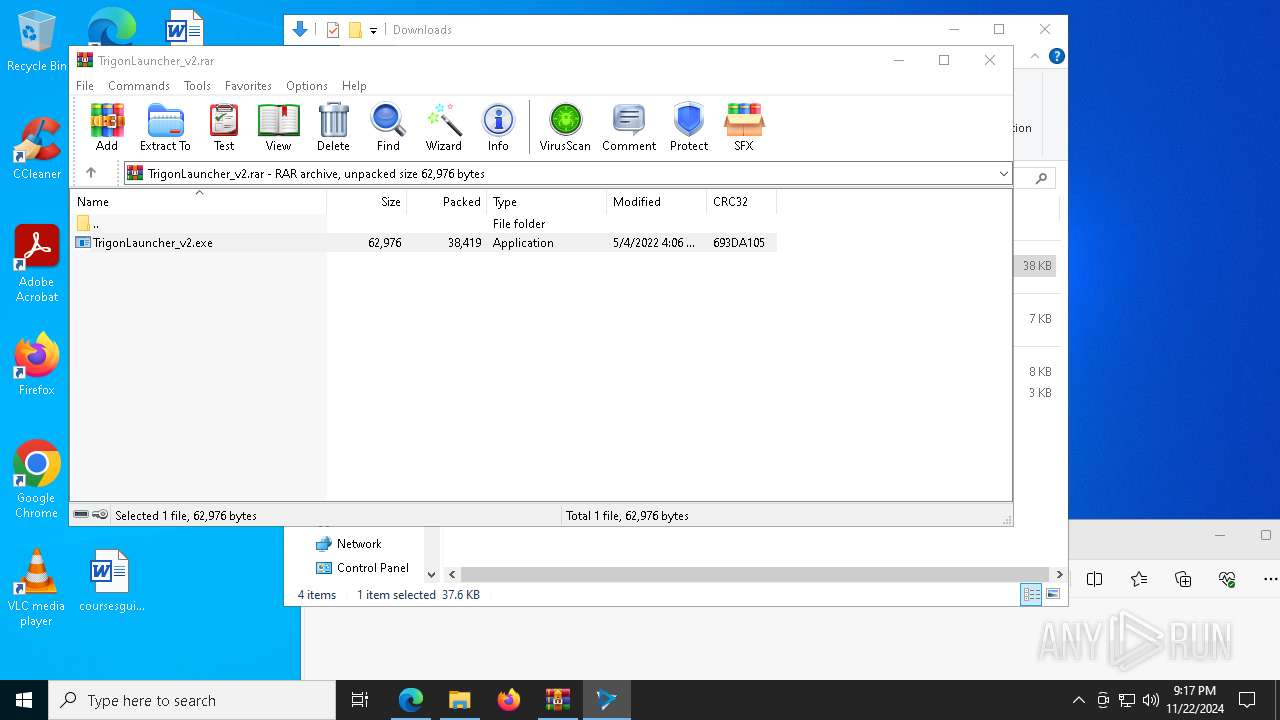The width and height of the screenshot is (1280, 720).
Task: Open the File menu
Action: tap(85, 86)
